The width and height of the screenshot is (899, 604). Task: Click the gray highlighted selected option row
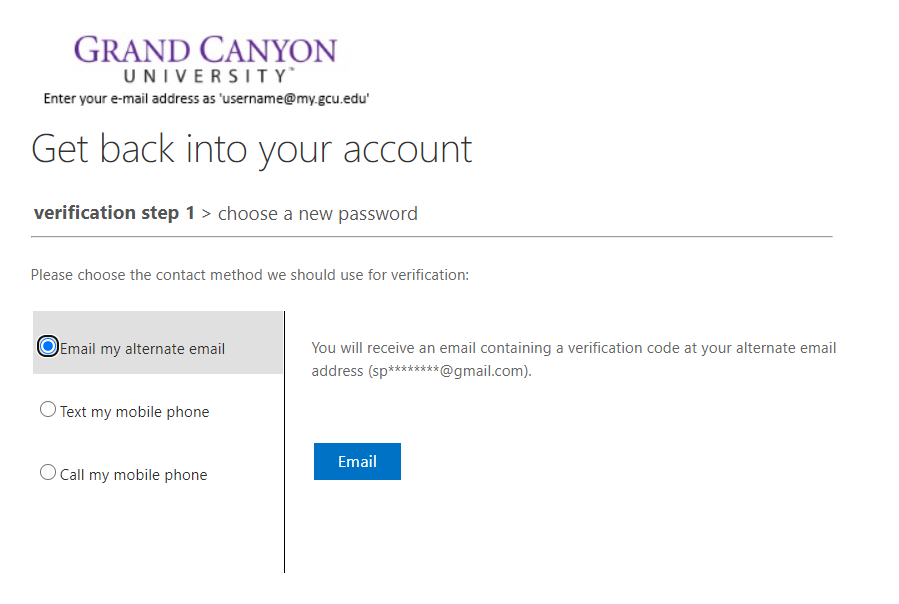tap(158, 342)
